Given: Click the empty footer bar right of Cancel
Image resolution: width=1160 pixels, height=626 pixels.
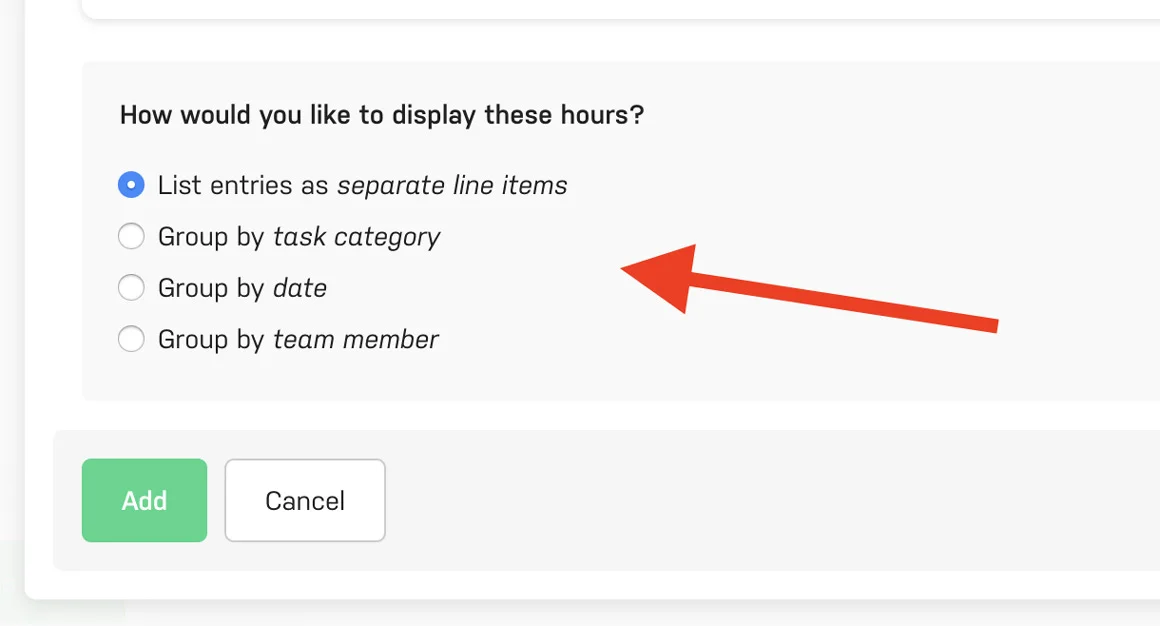Looking at the screenshot, I should (770, 500).
